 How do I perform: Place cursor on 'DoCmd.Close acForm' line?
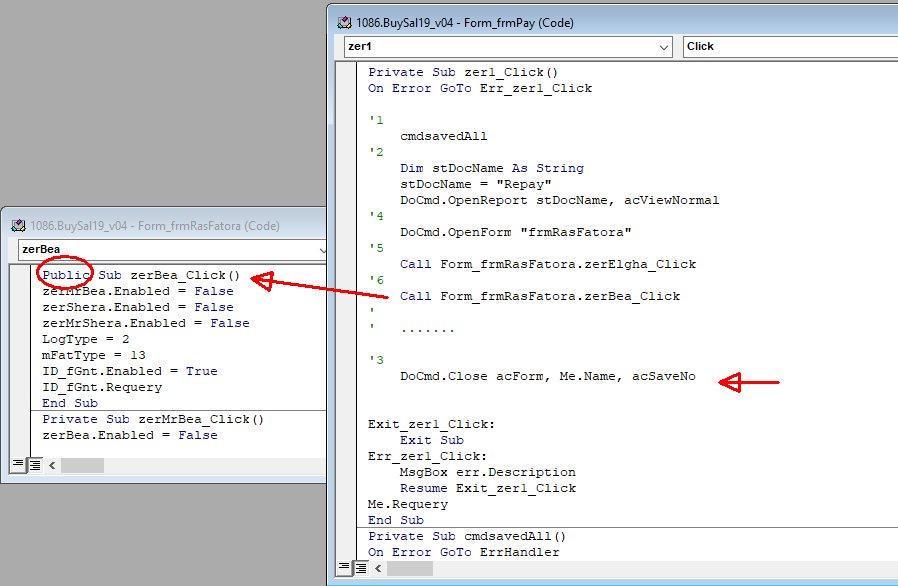click(x=547, y=376)
